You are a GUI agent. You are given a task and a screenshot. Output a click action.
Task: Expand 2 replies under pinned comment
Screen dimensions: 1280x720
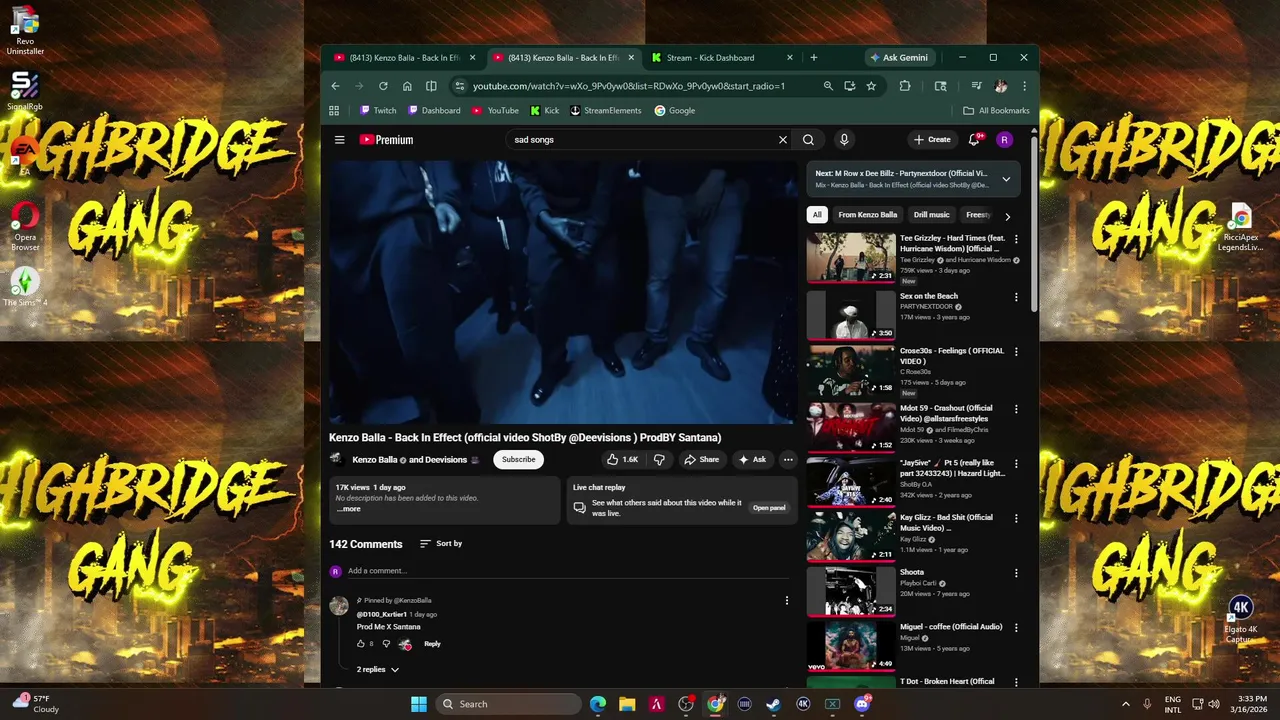tap(378, 670)
